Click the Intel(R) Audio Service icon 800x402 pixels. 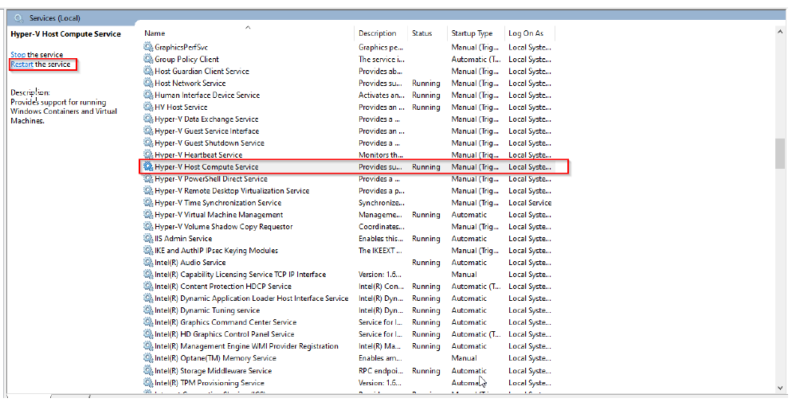point(149,263)
